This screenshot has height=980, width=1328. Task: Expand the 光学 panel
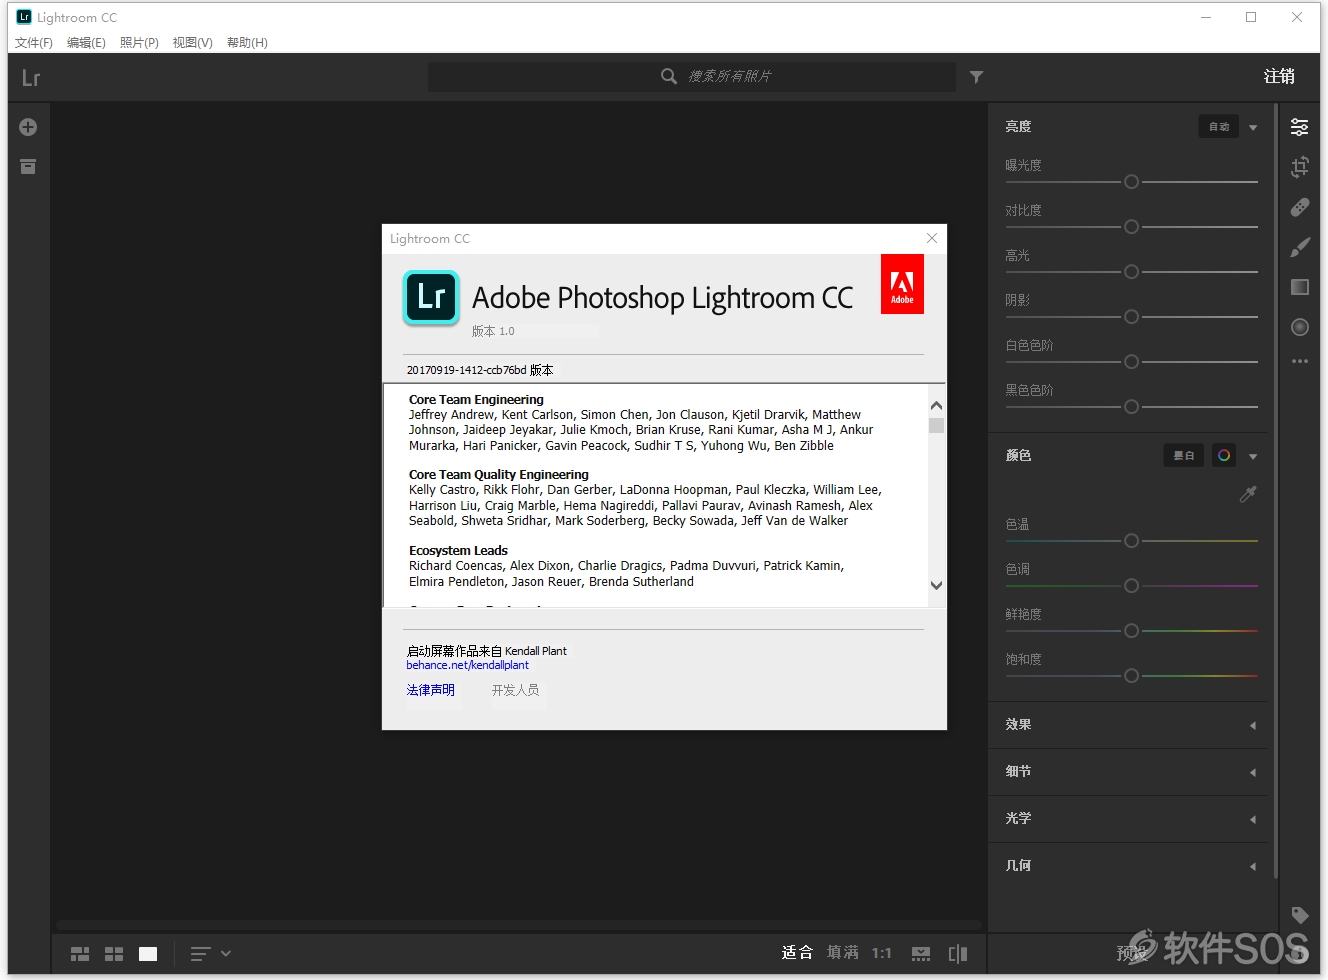tap(1128, 819)
